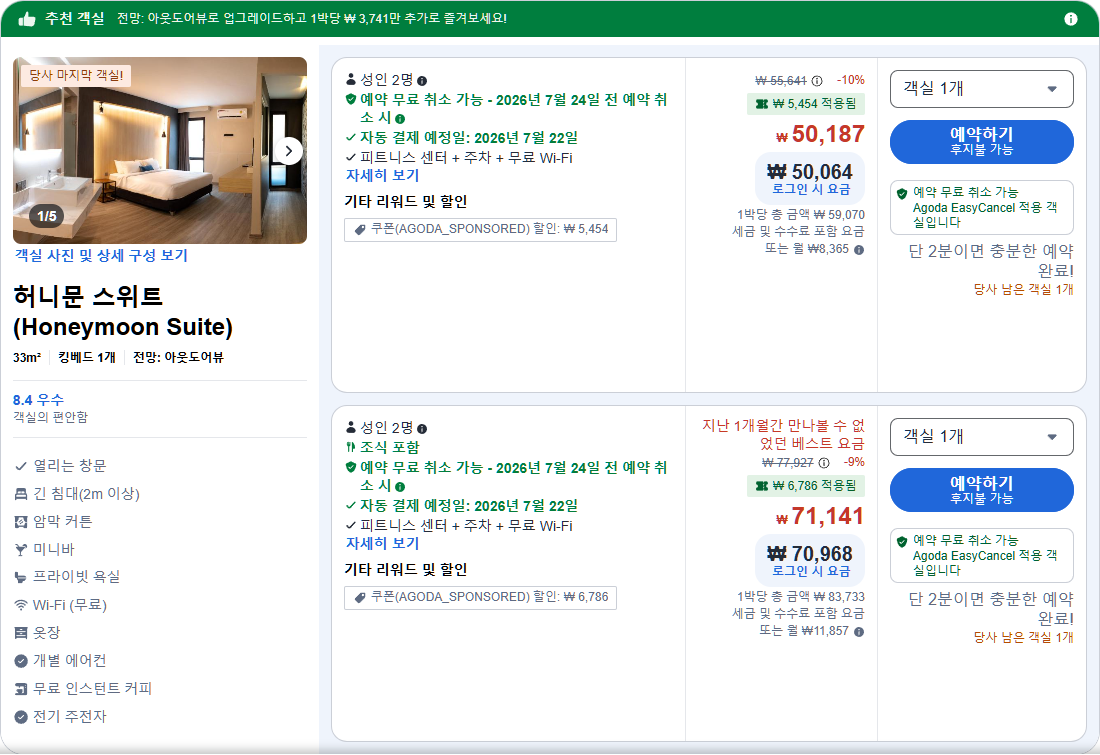Click the 미니바 cocktail icon

point(21,549)
